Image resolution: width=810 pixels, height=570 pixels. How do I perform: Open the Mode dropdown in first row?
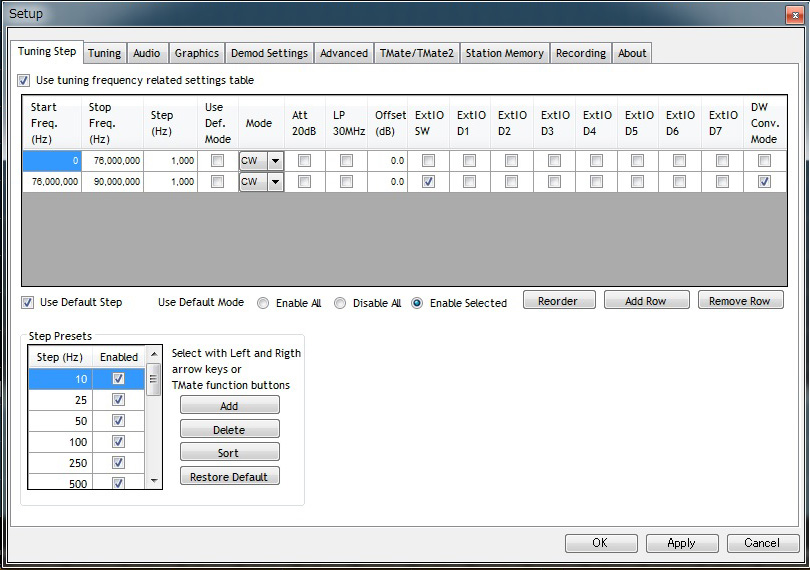(274, 161)
